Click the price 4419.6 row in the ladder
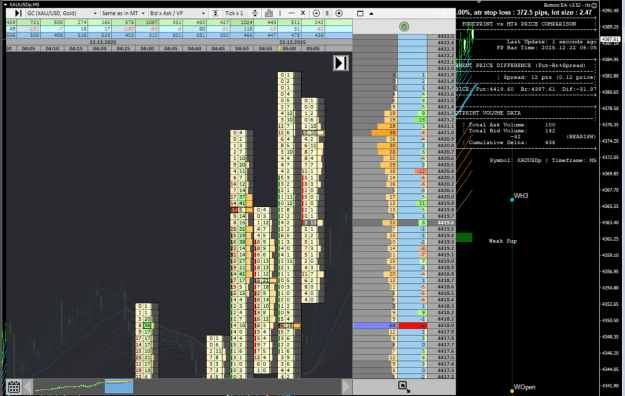Screen dimensions: 625x396 404,223
